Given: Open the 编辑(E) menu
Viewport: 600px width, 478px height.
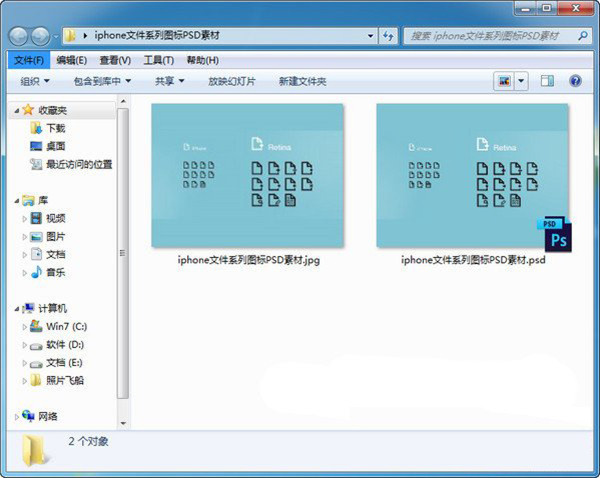Looking at the screenshot, I should 72,60.
